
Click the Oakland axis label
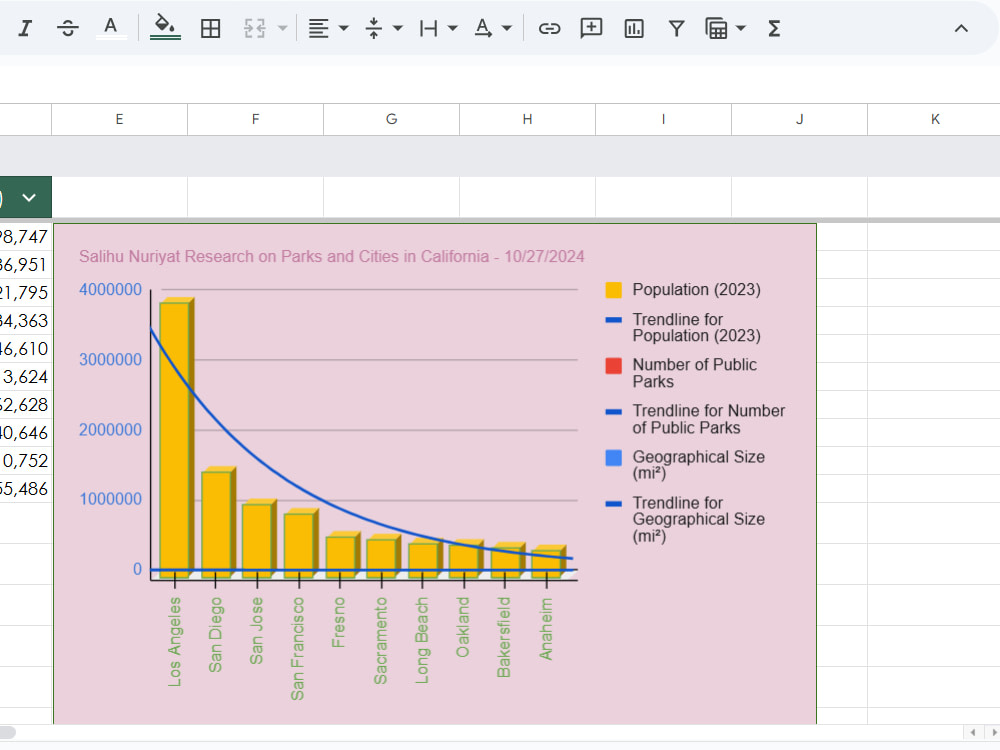click(463, 627)
